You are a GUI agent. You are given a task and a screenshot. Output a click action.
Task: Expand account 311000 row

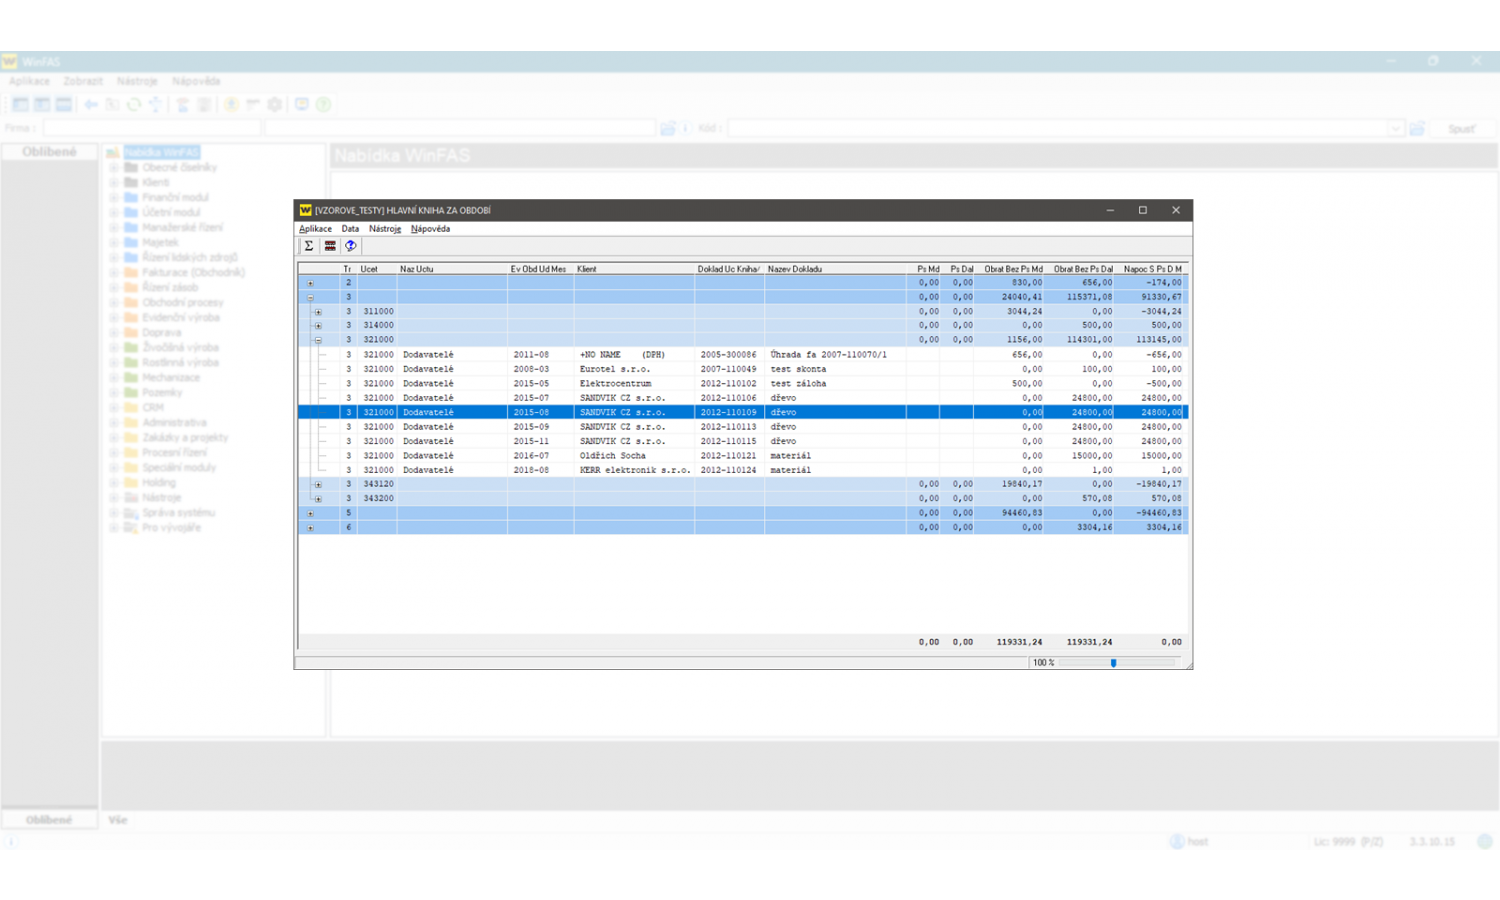click(x=318, y=312)
